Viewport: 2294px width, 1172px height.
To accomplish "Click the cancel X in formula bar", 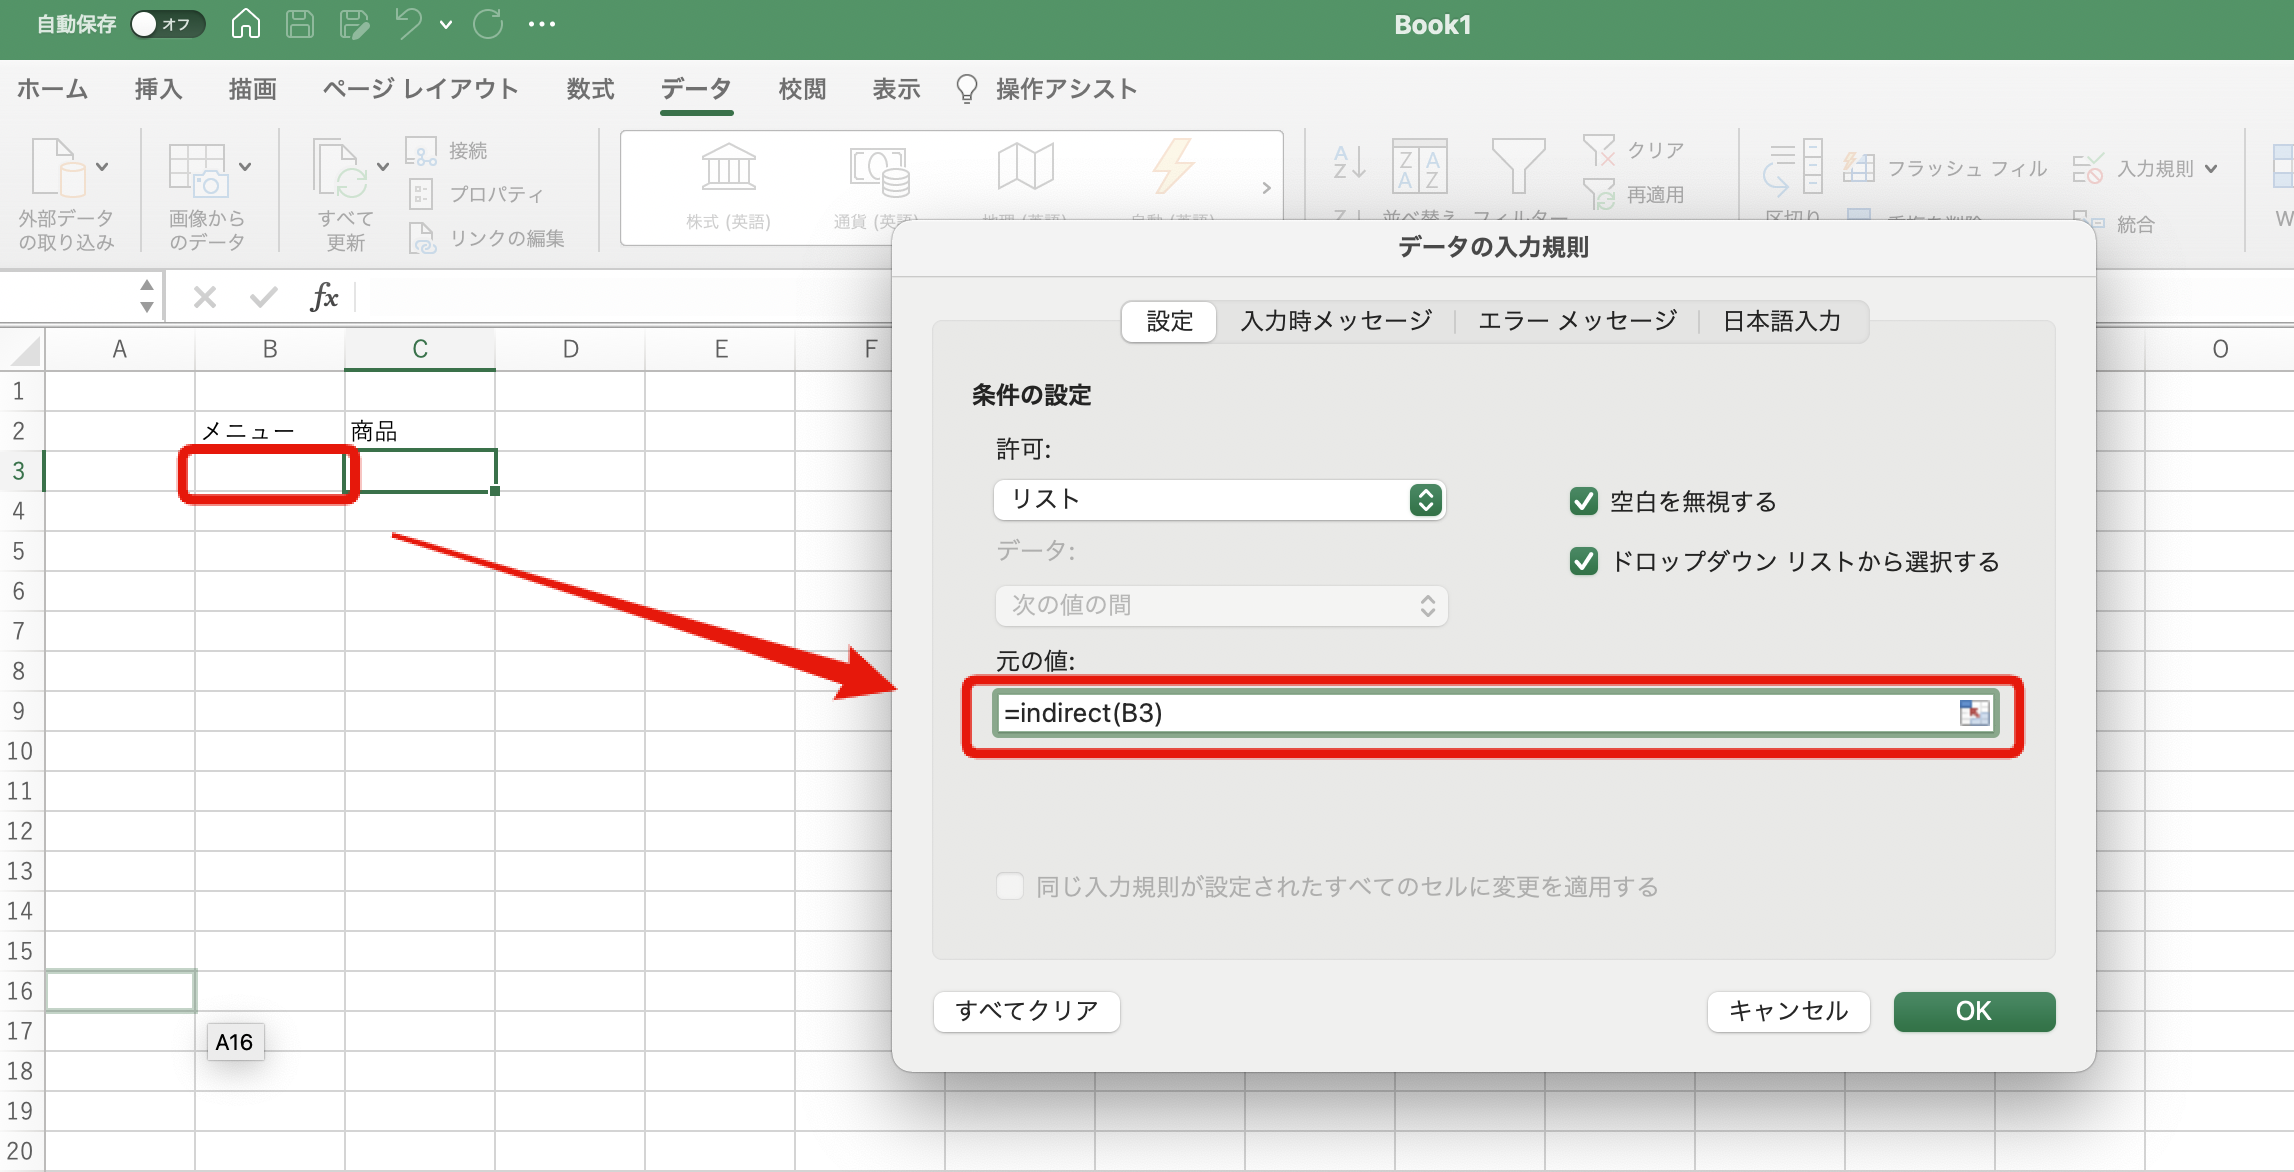I will click(x=204, y=297).
